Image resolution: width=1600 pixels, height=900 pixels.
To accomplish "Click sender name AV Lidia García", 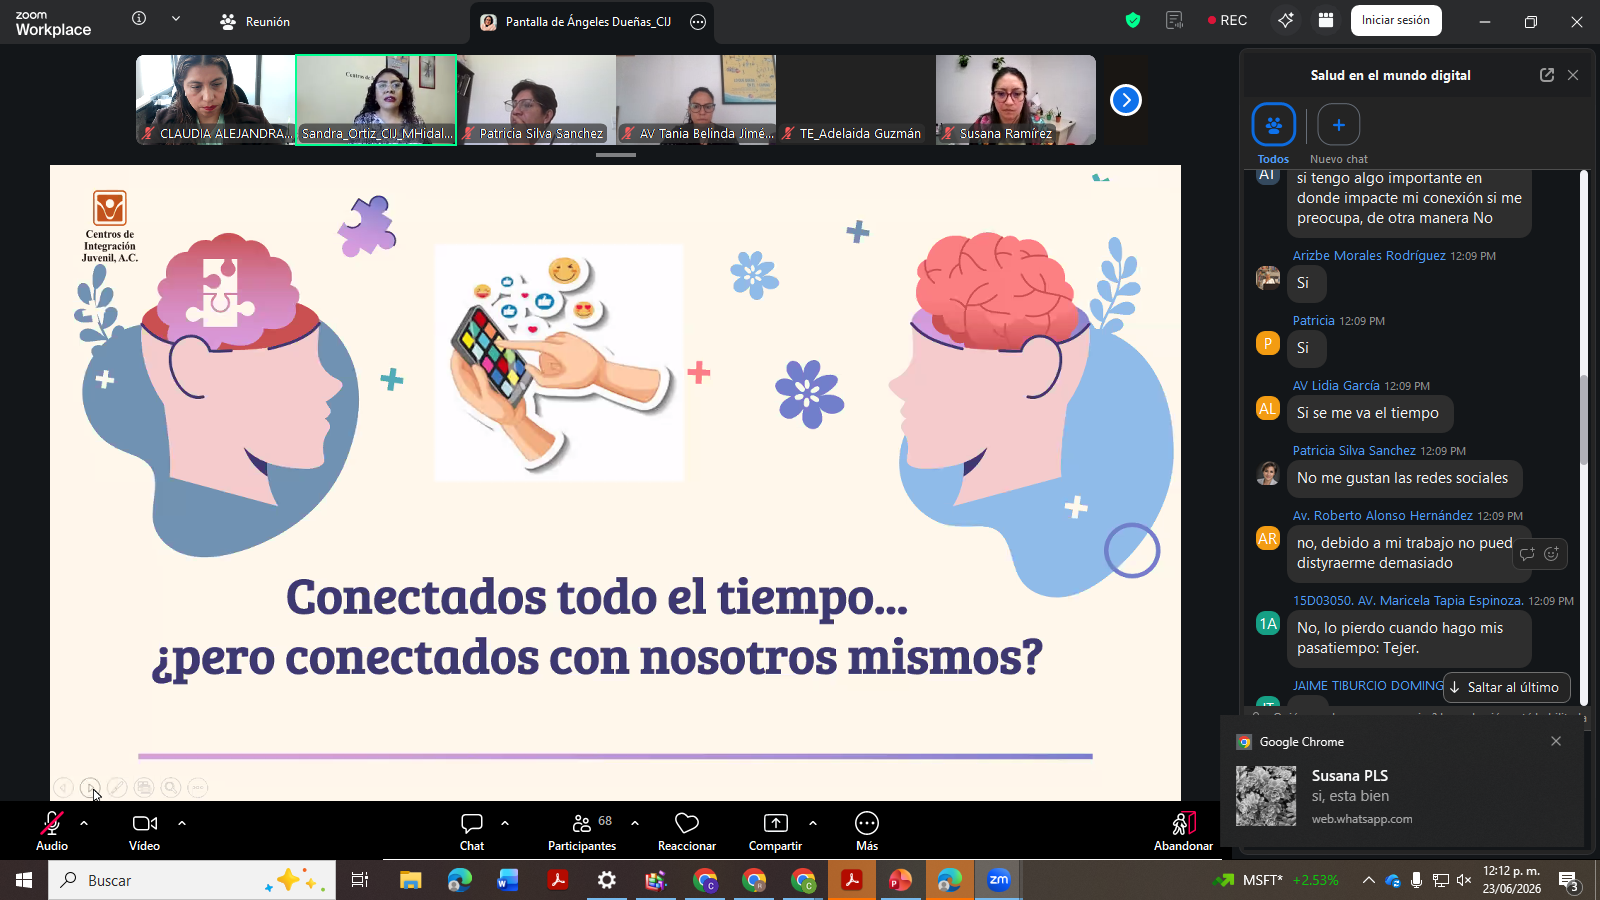I will 1336,386.
